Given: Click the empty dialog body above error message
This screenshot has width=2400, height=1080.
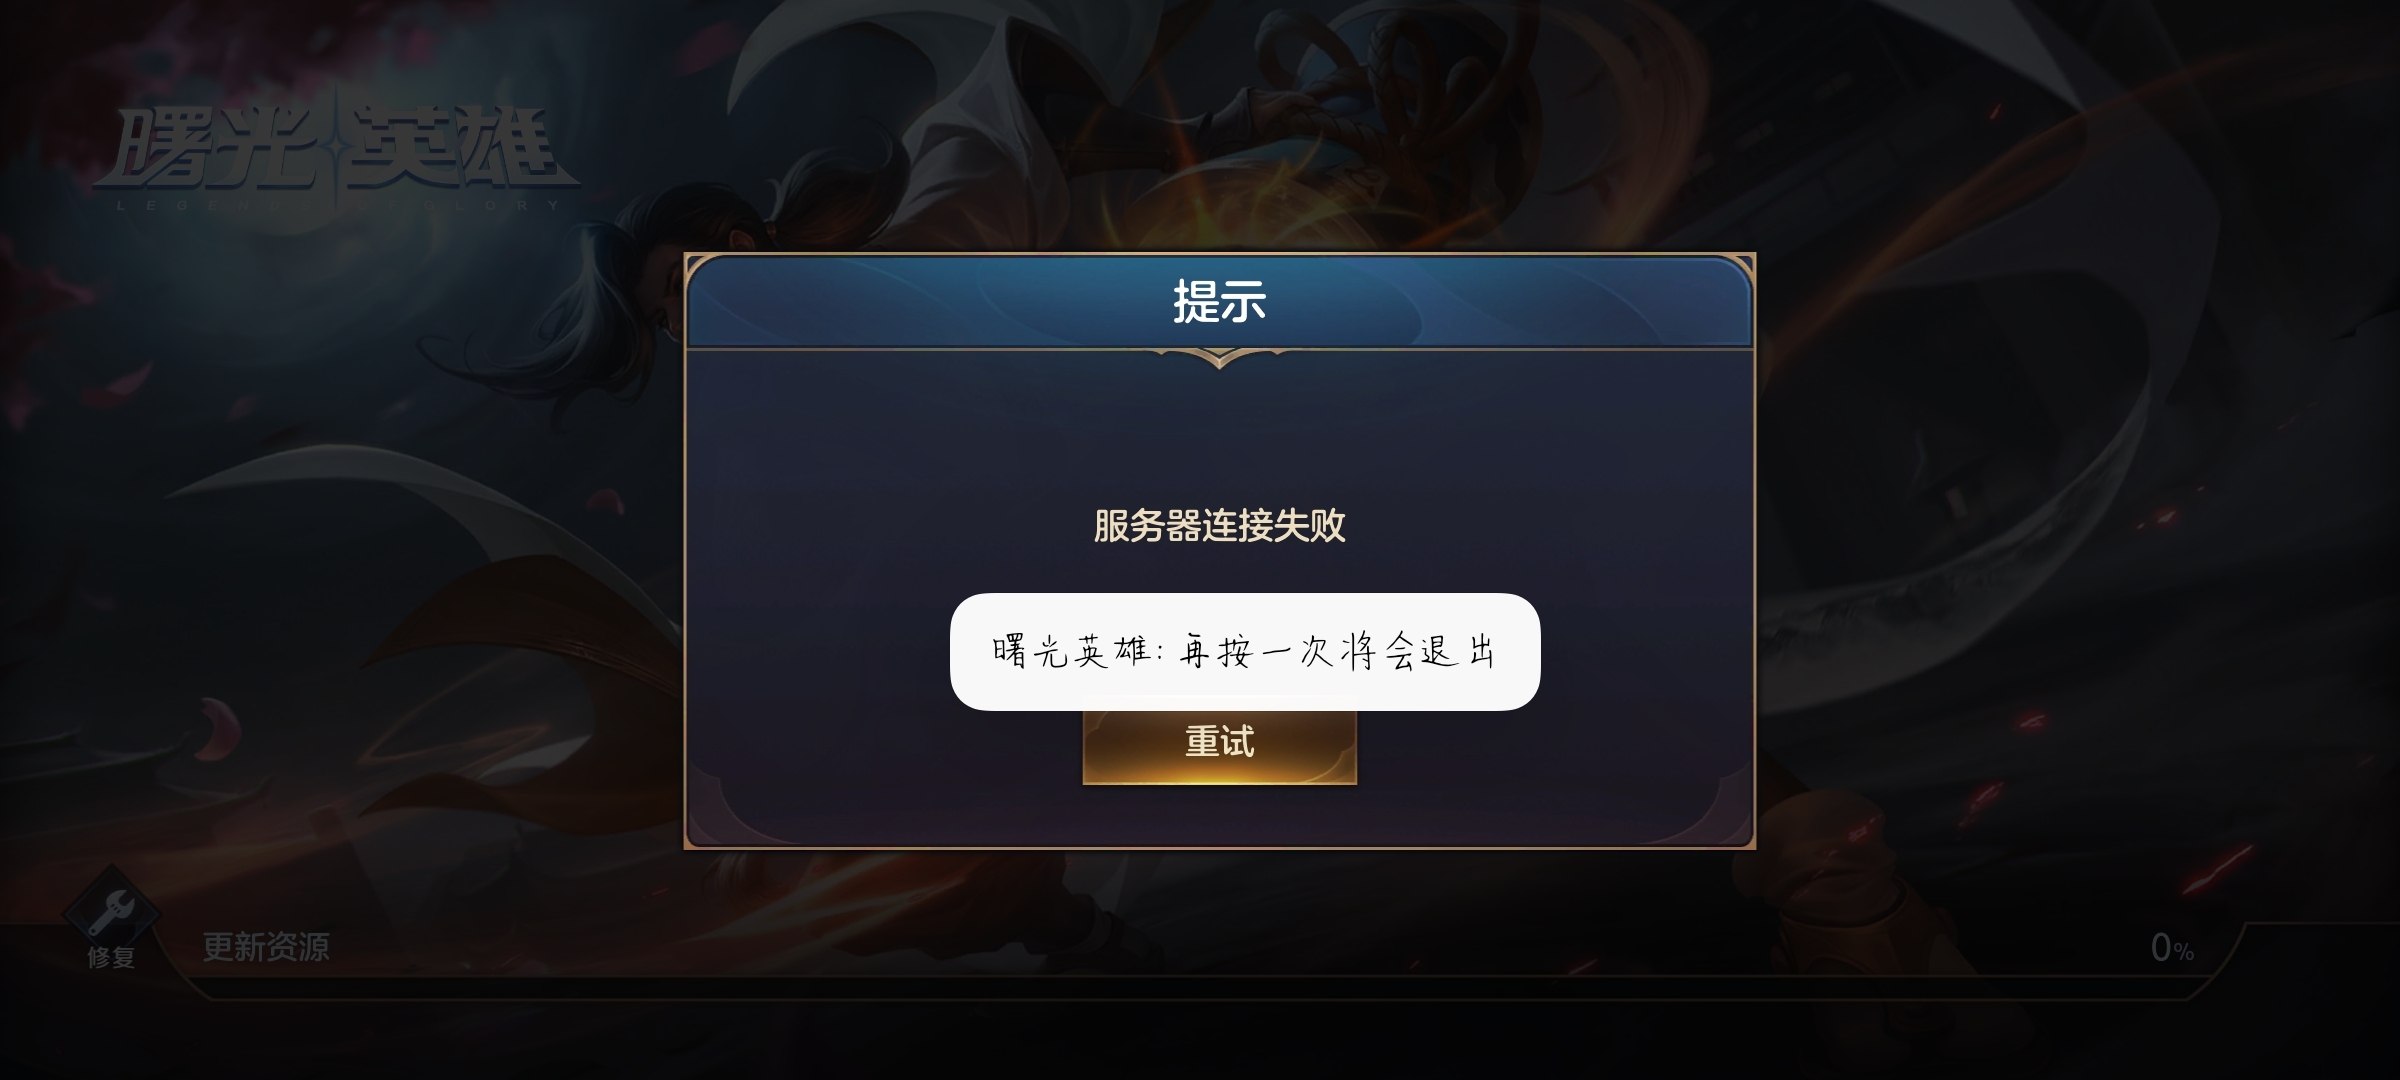Looking at the screenshot, I should coord(1219,430).
